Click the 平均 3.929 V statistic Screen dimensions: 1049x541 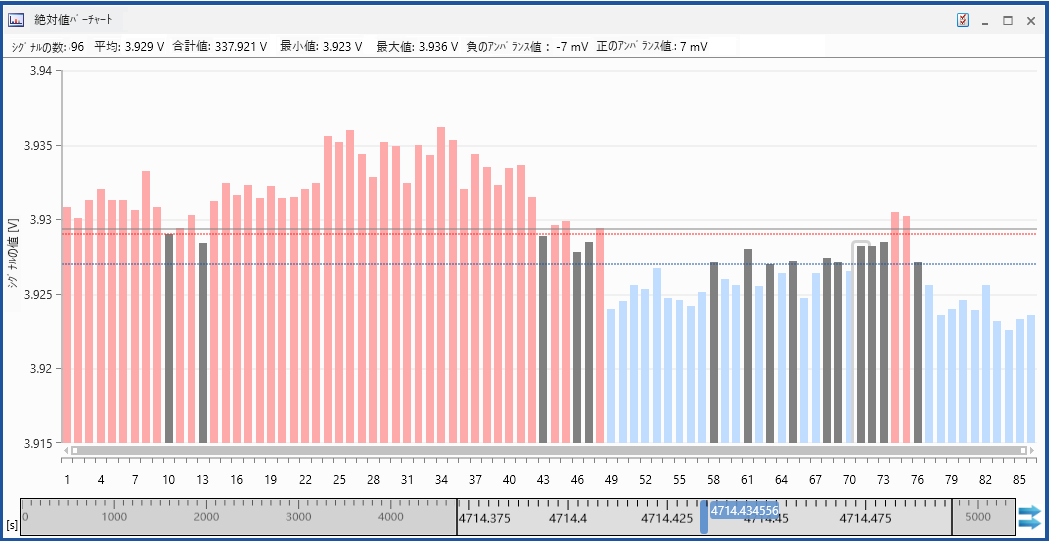tap(129, 46)
